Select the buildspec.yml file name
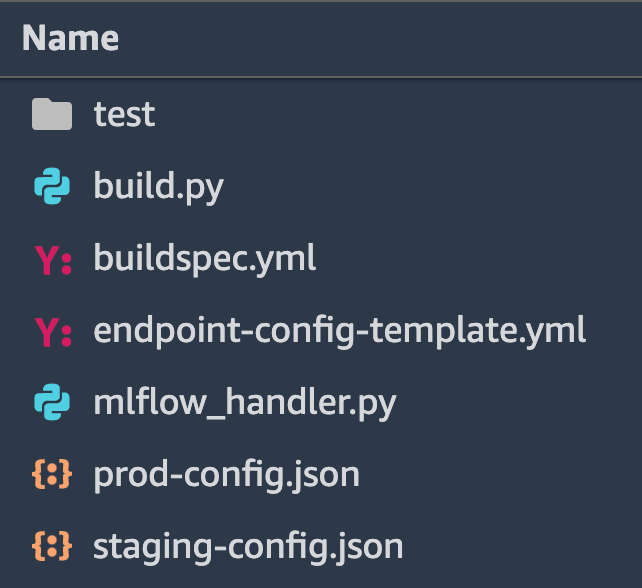The width and height of the screenshot is (642, 588). [x=205, y=260]
